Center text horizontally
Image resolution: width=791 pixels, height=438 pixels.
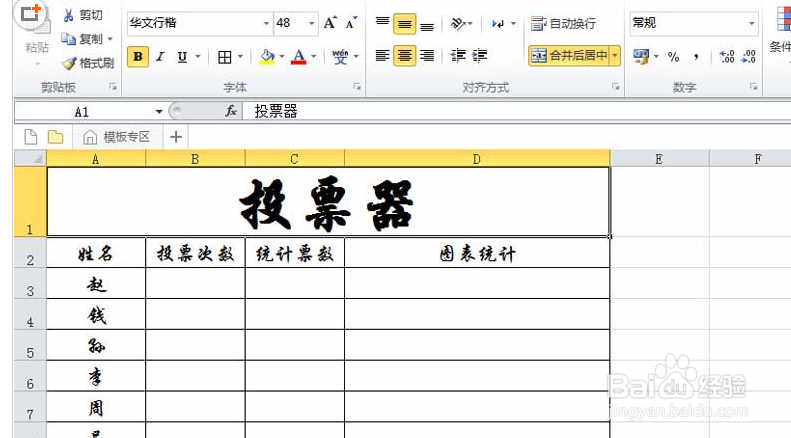[405, 56]
